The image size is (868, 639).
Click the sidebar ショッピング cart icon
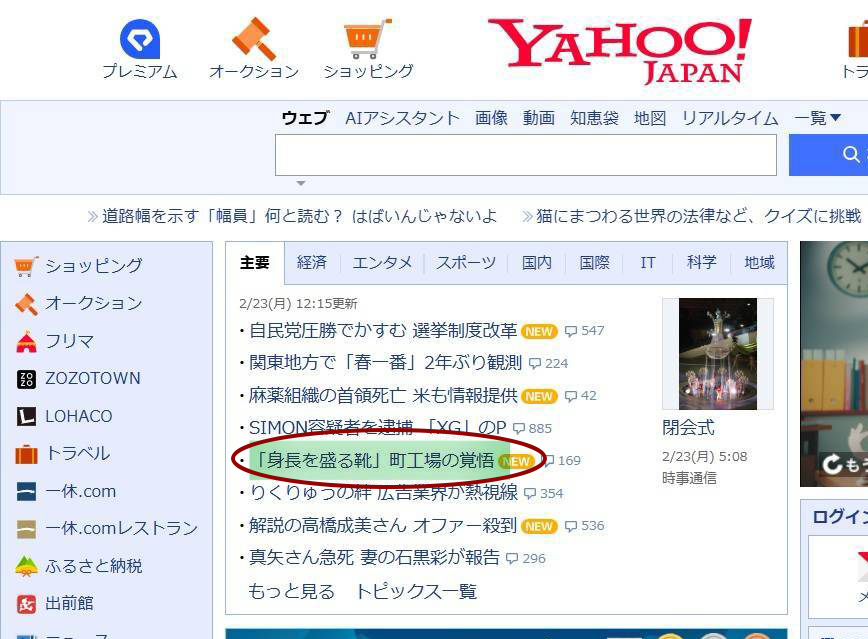click(26, 266)
